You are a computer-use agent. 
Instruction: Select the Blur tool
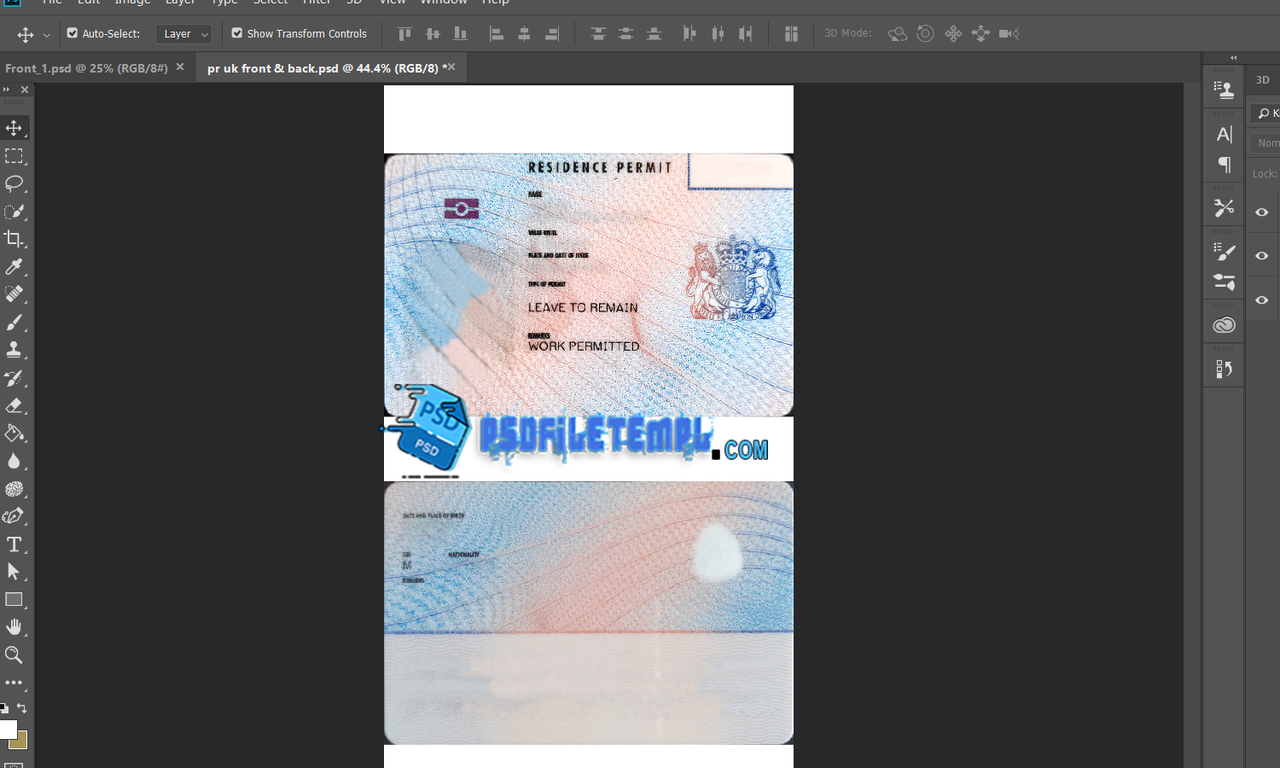(x=14, y=461)
